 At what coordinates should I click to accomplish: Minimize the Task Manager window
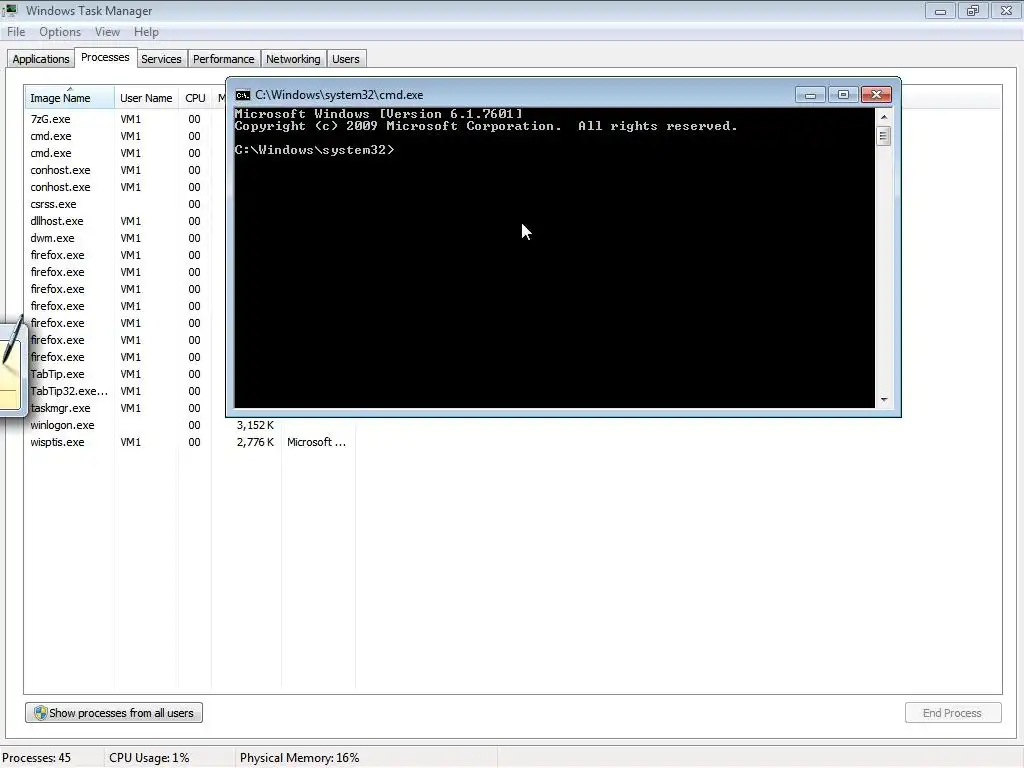click(x=940, y=10)
